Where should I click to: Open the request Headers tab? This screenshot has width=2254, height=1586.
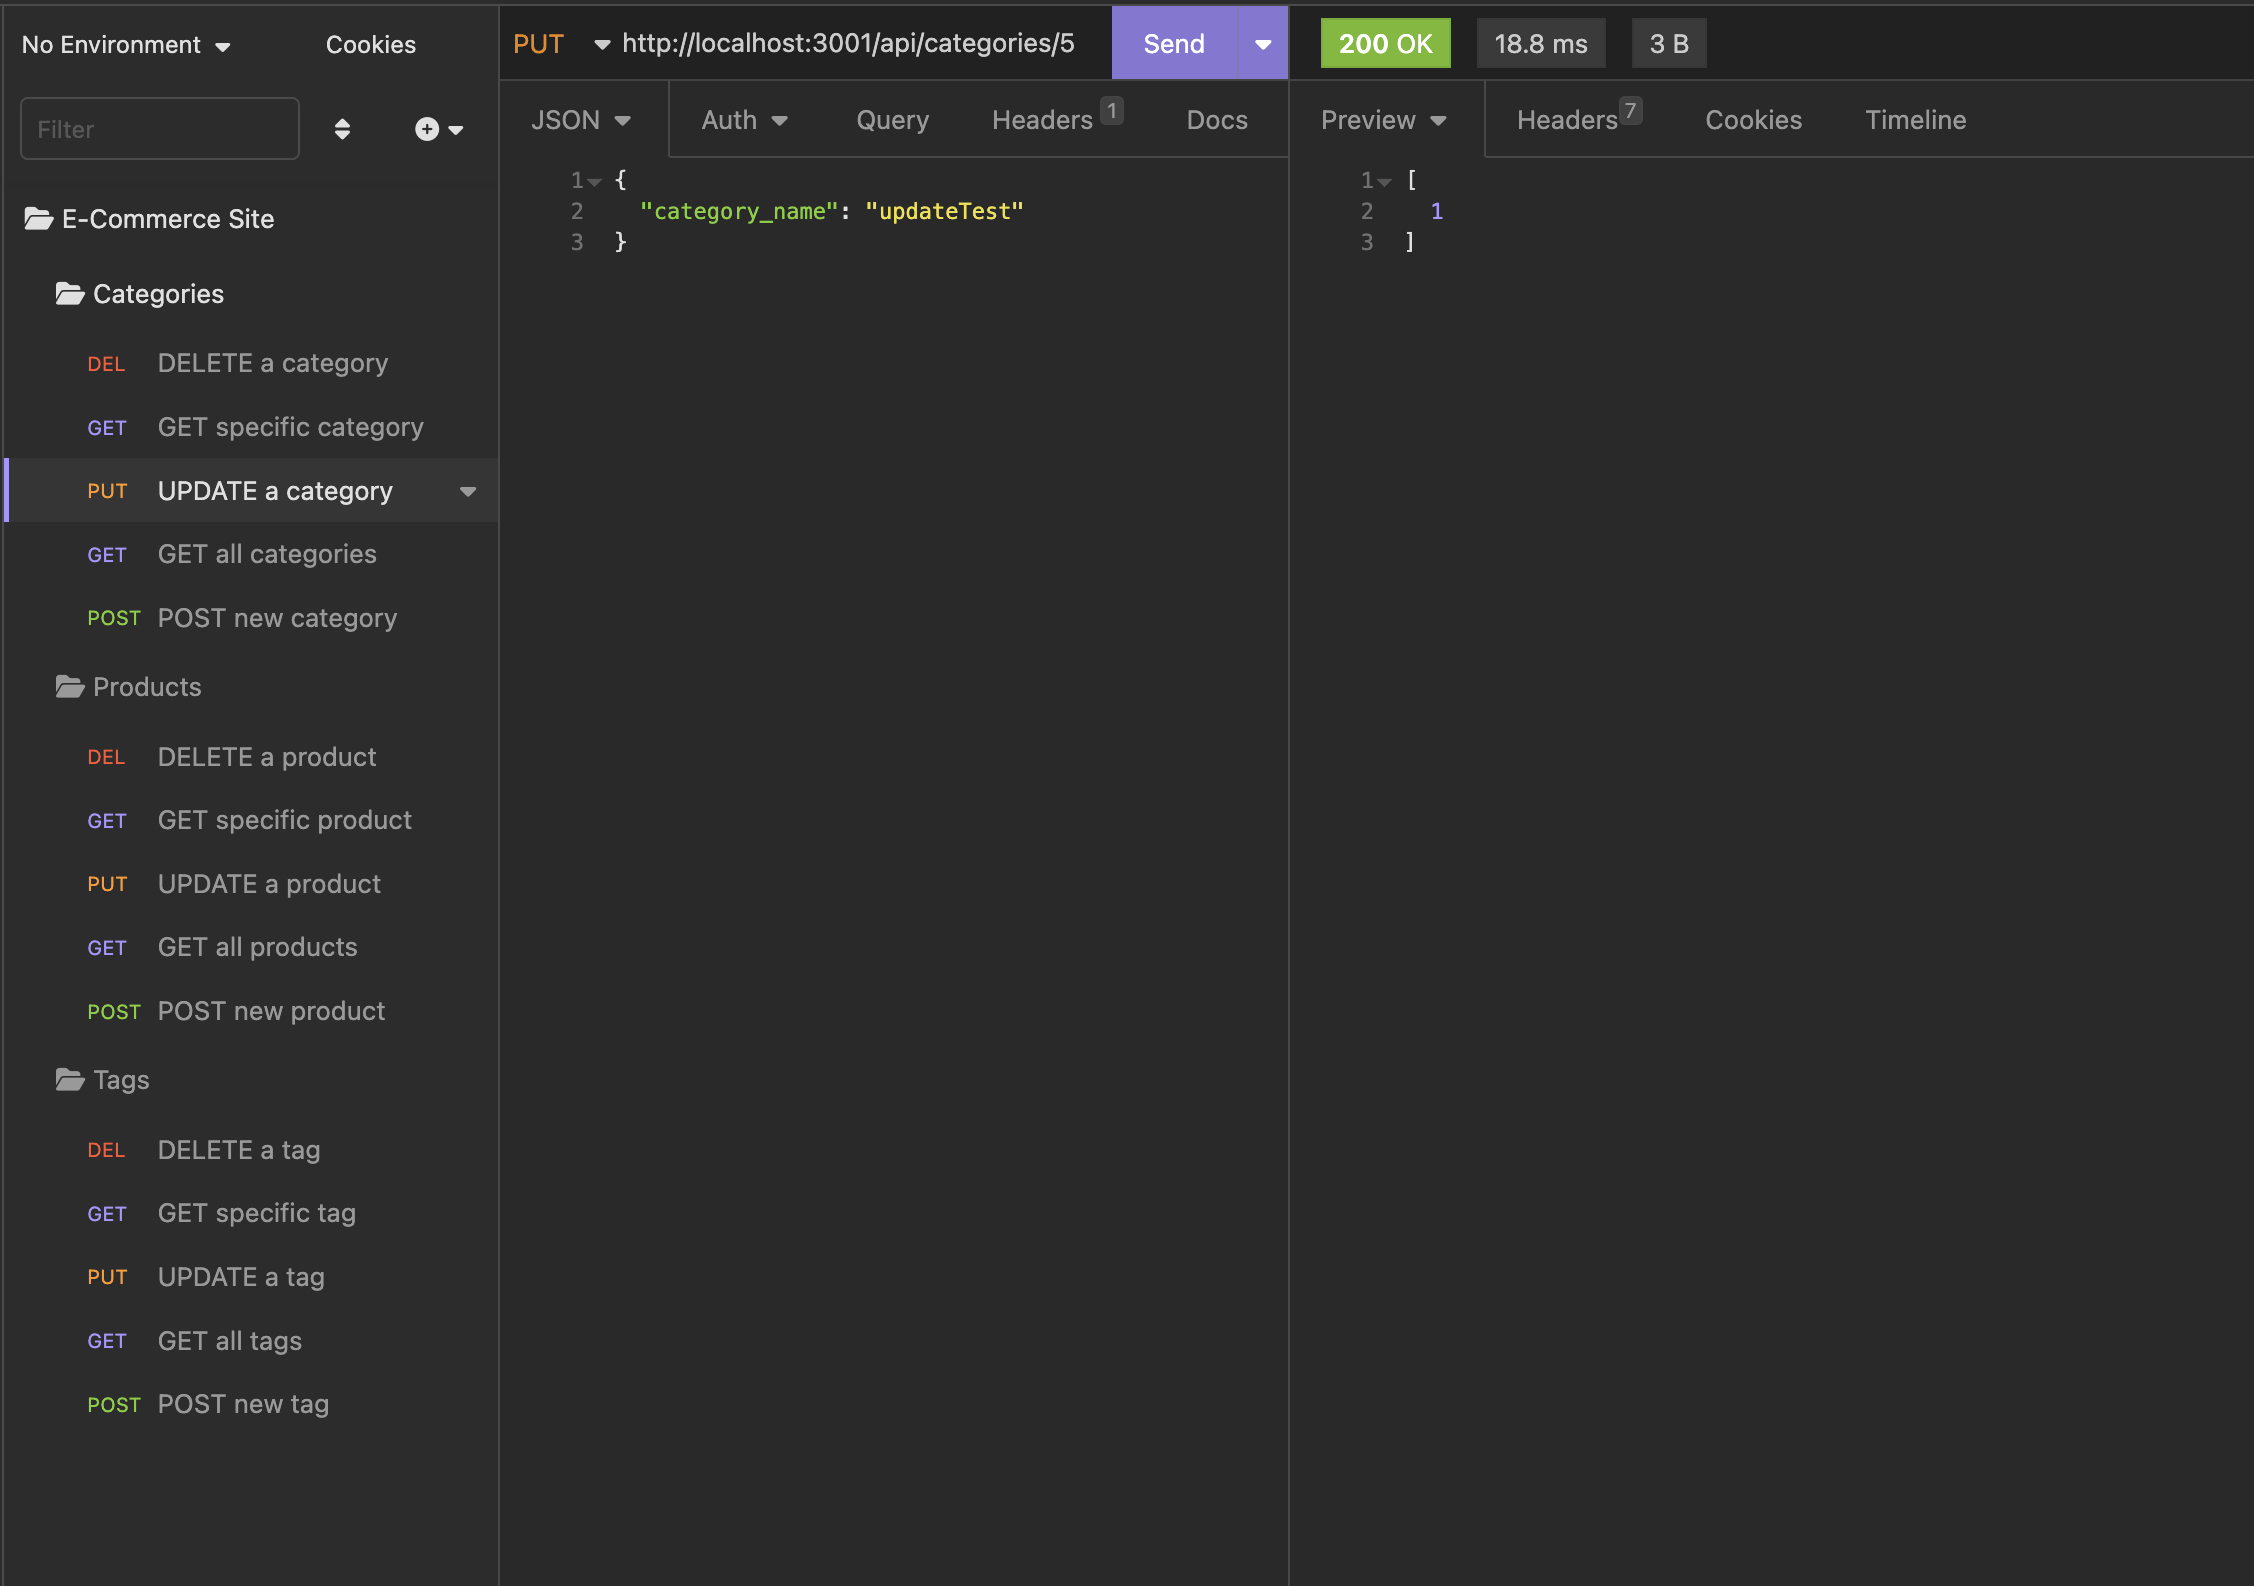1043,119
